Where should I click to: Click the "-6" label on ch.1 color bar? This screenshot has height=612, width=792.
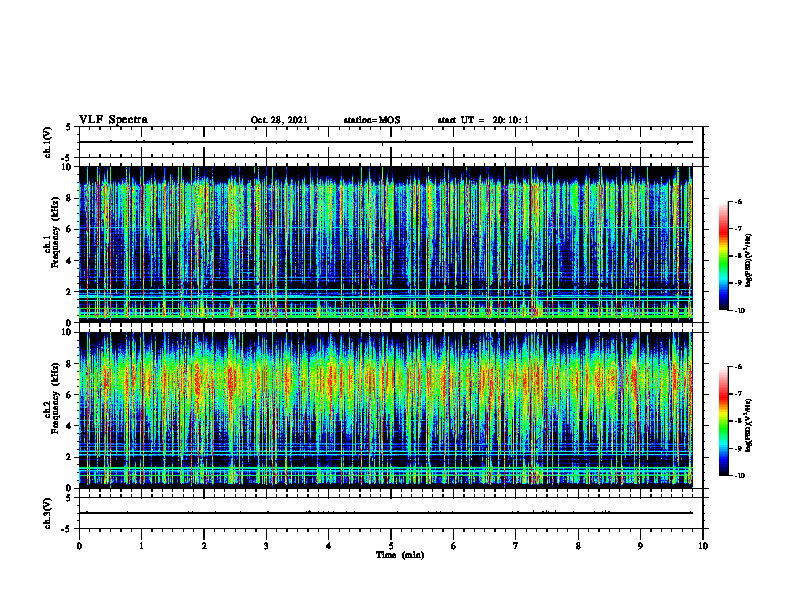pos(739,202)
